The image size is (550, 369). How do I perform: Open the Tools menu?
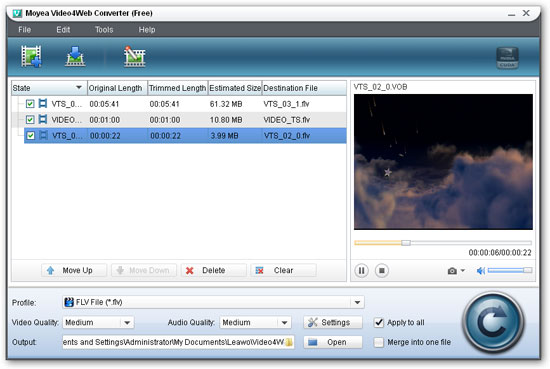[104, 30]
